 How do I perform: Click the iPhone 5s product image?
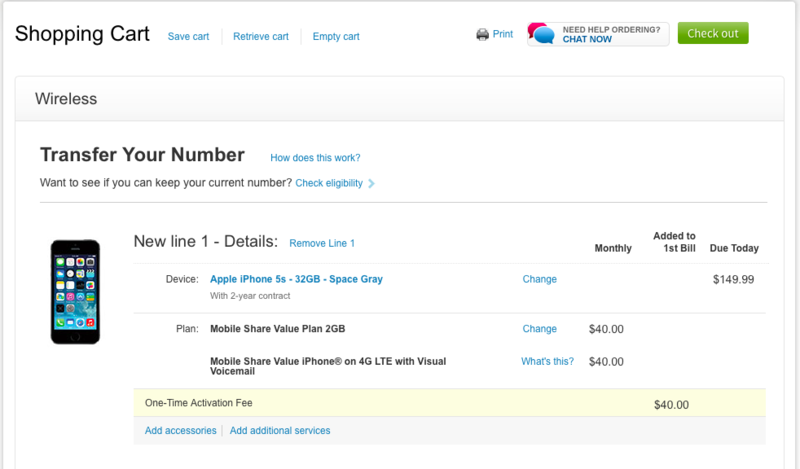point(76,291)
